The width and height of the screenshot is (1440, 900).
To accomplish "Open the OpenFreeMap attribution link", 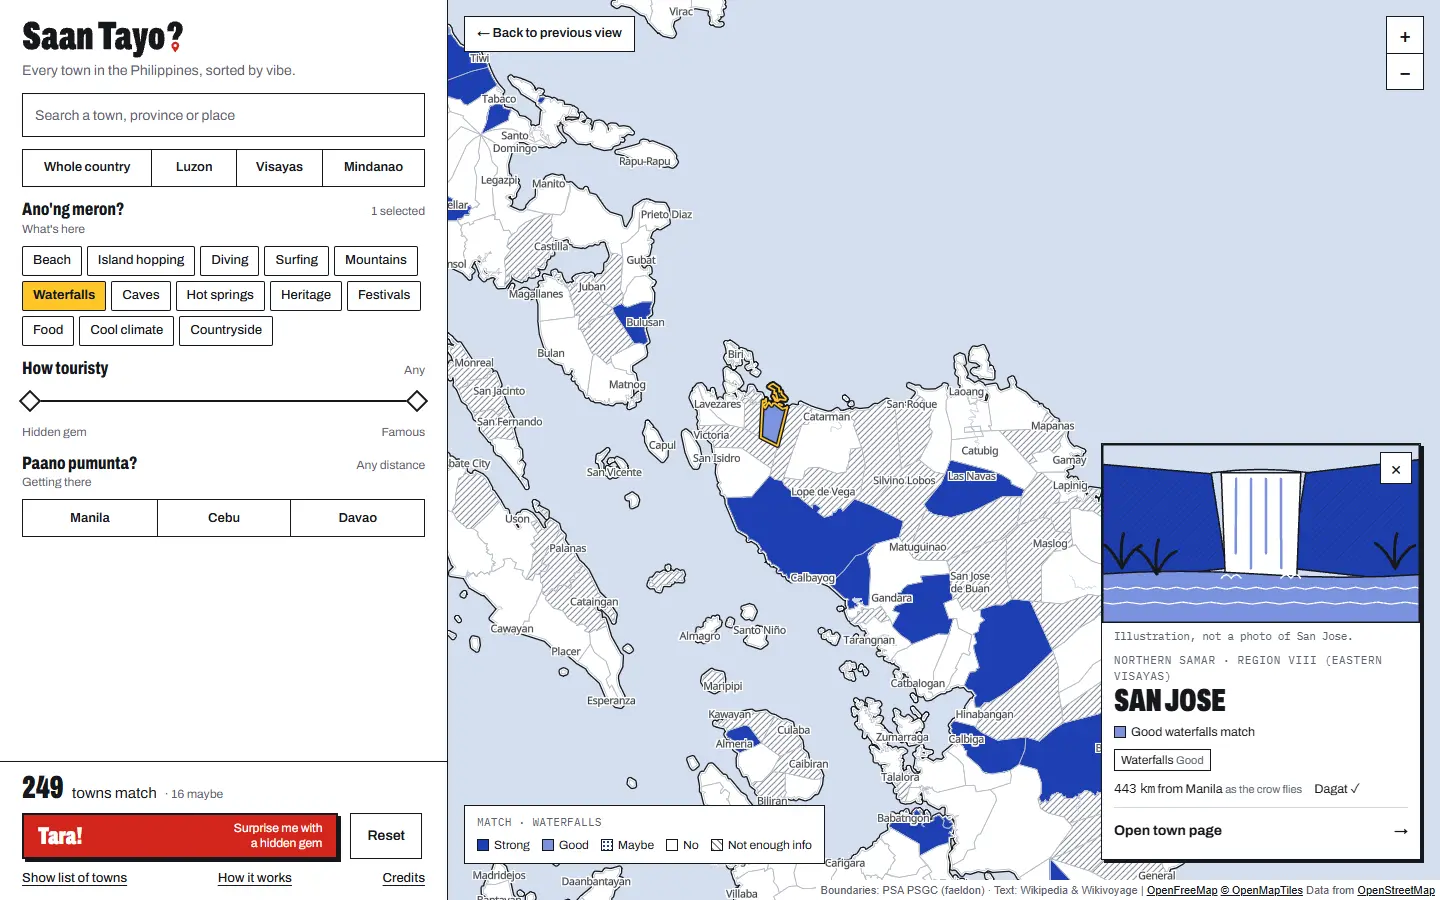I will coord(1182,890).
